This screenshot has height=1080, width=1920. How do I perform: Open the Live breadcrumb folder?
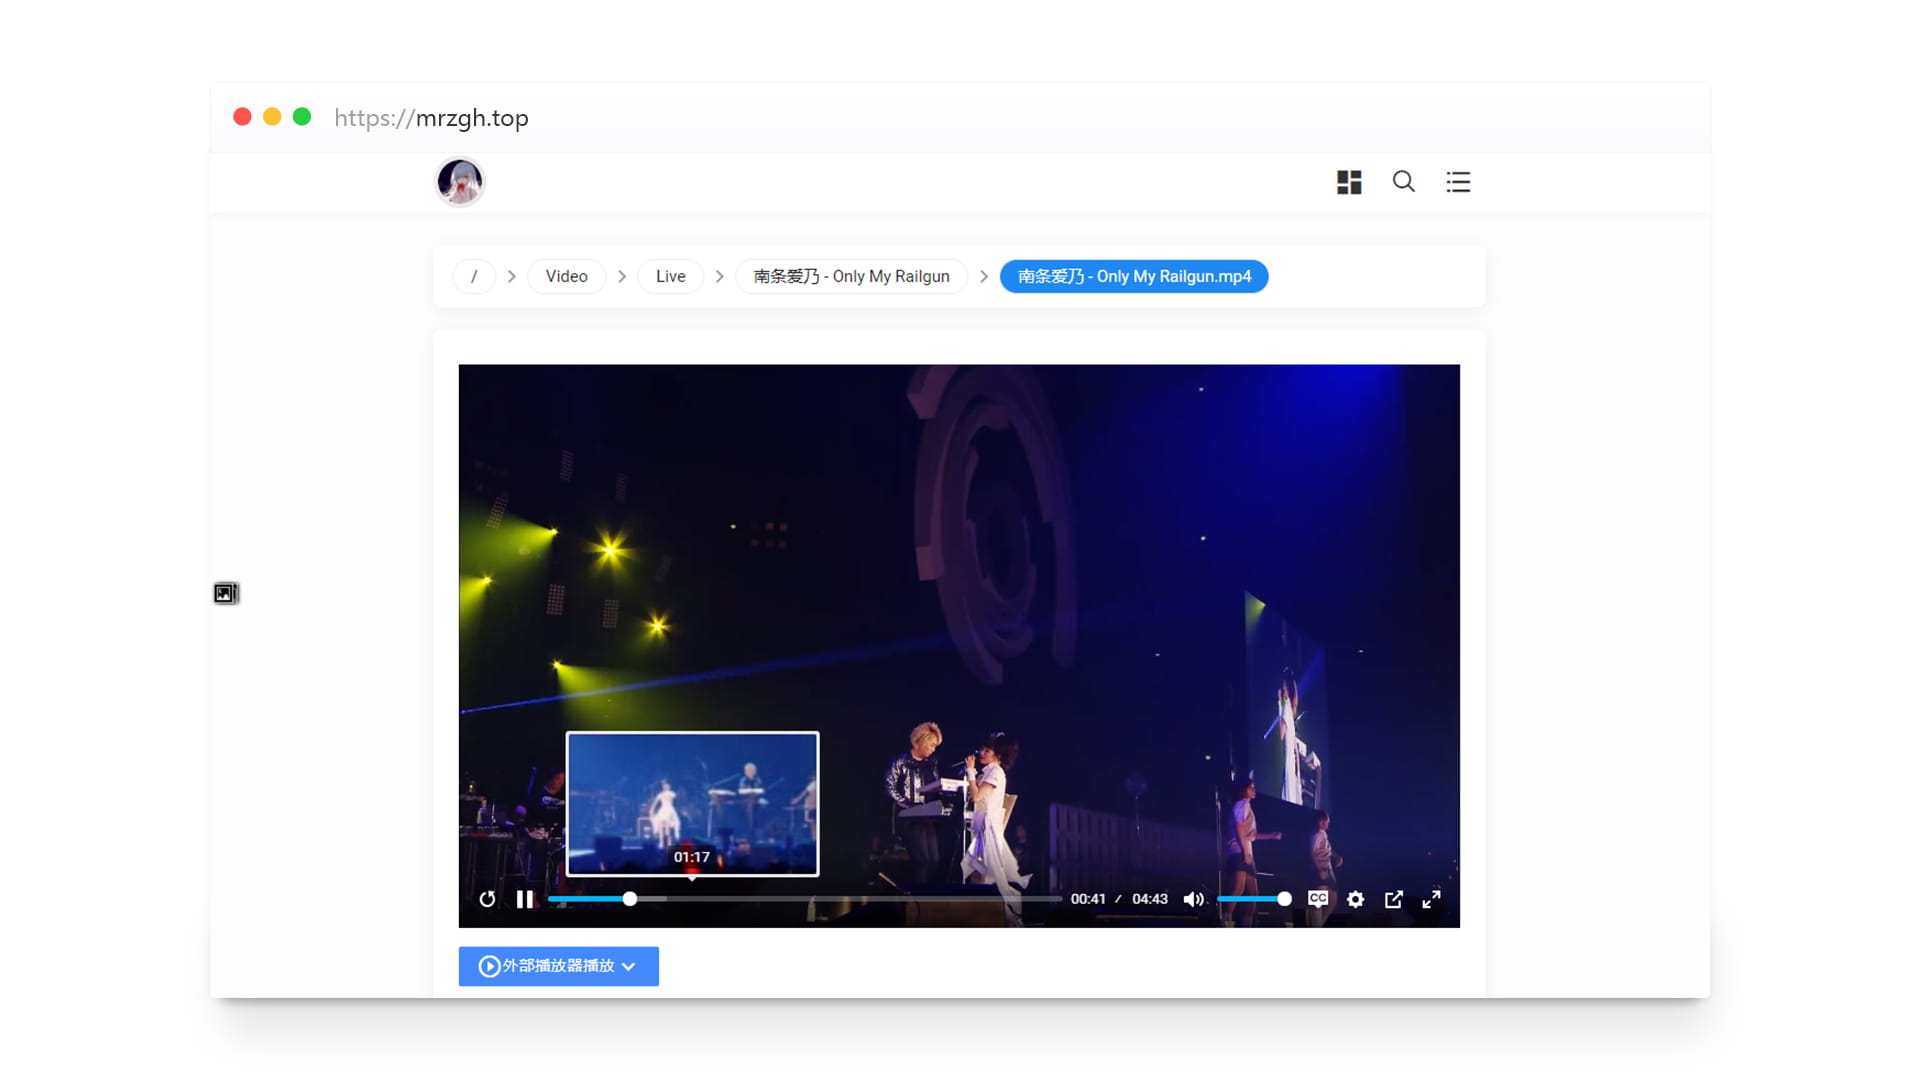(x=670, y=276)
